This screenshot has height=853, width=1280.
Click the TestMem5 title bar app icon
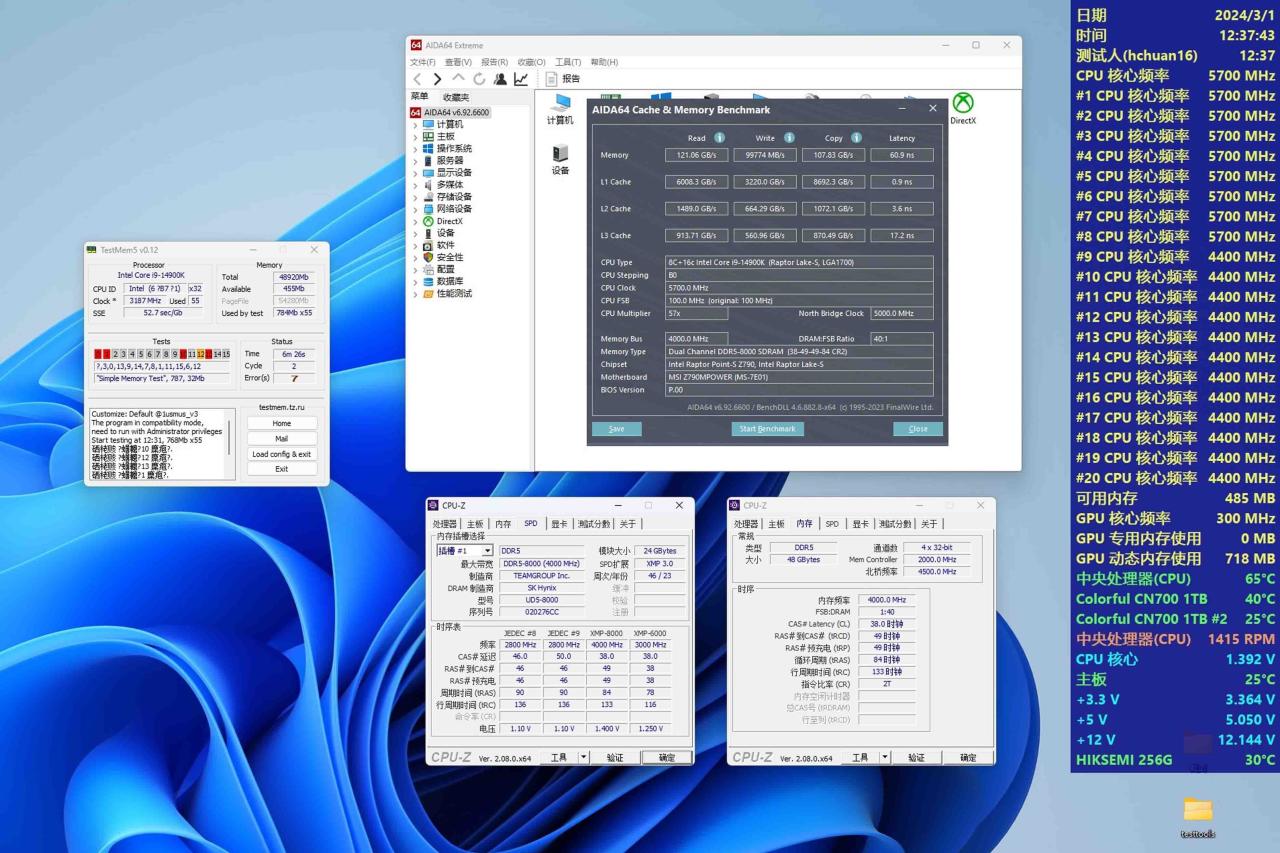pos(92,250)
